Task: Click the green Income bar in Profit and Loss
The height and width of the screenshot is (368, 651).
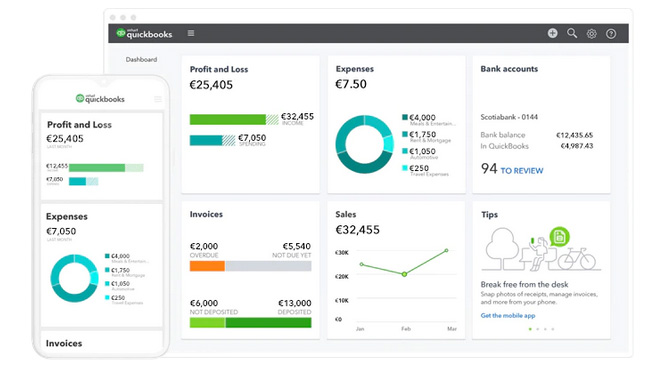Action: 228,120
